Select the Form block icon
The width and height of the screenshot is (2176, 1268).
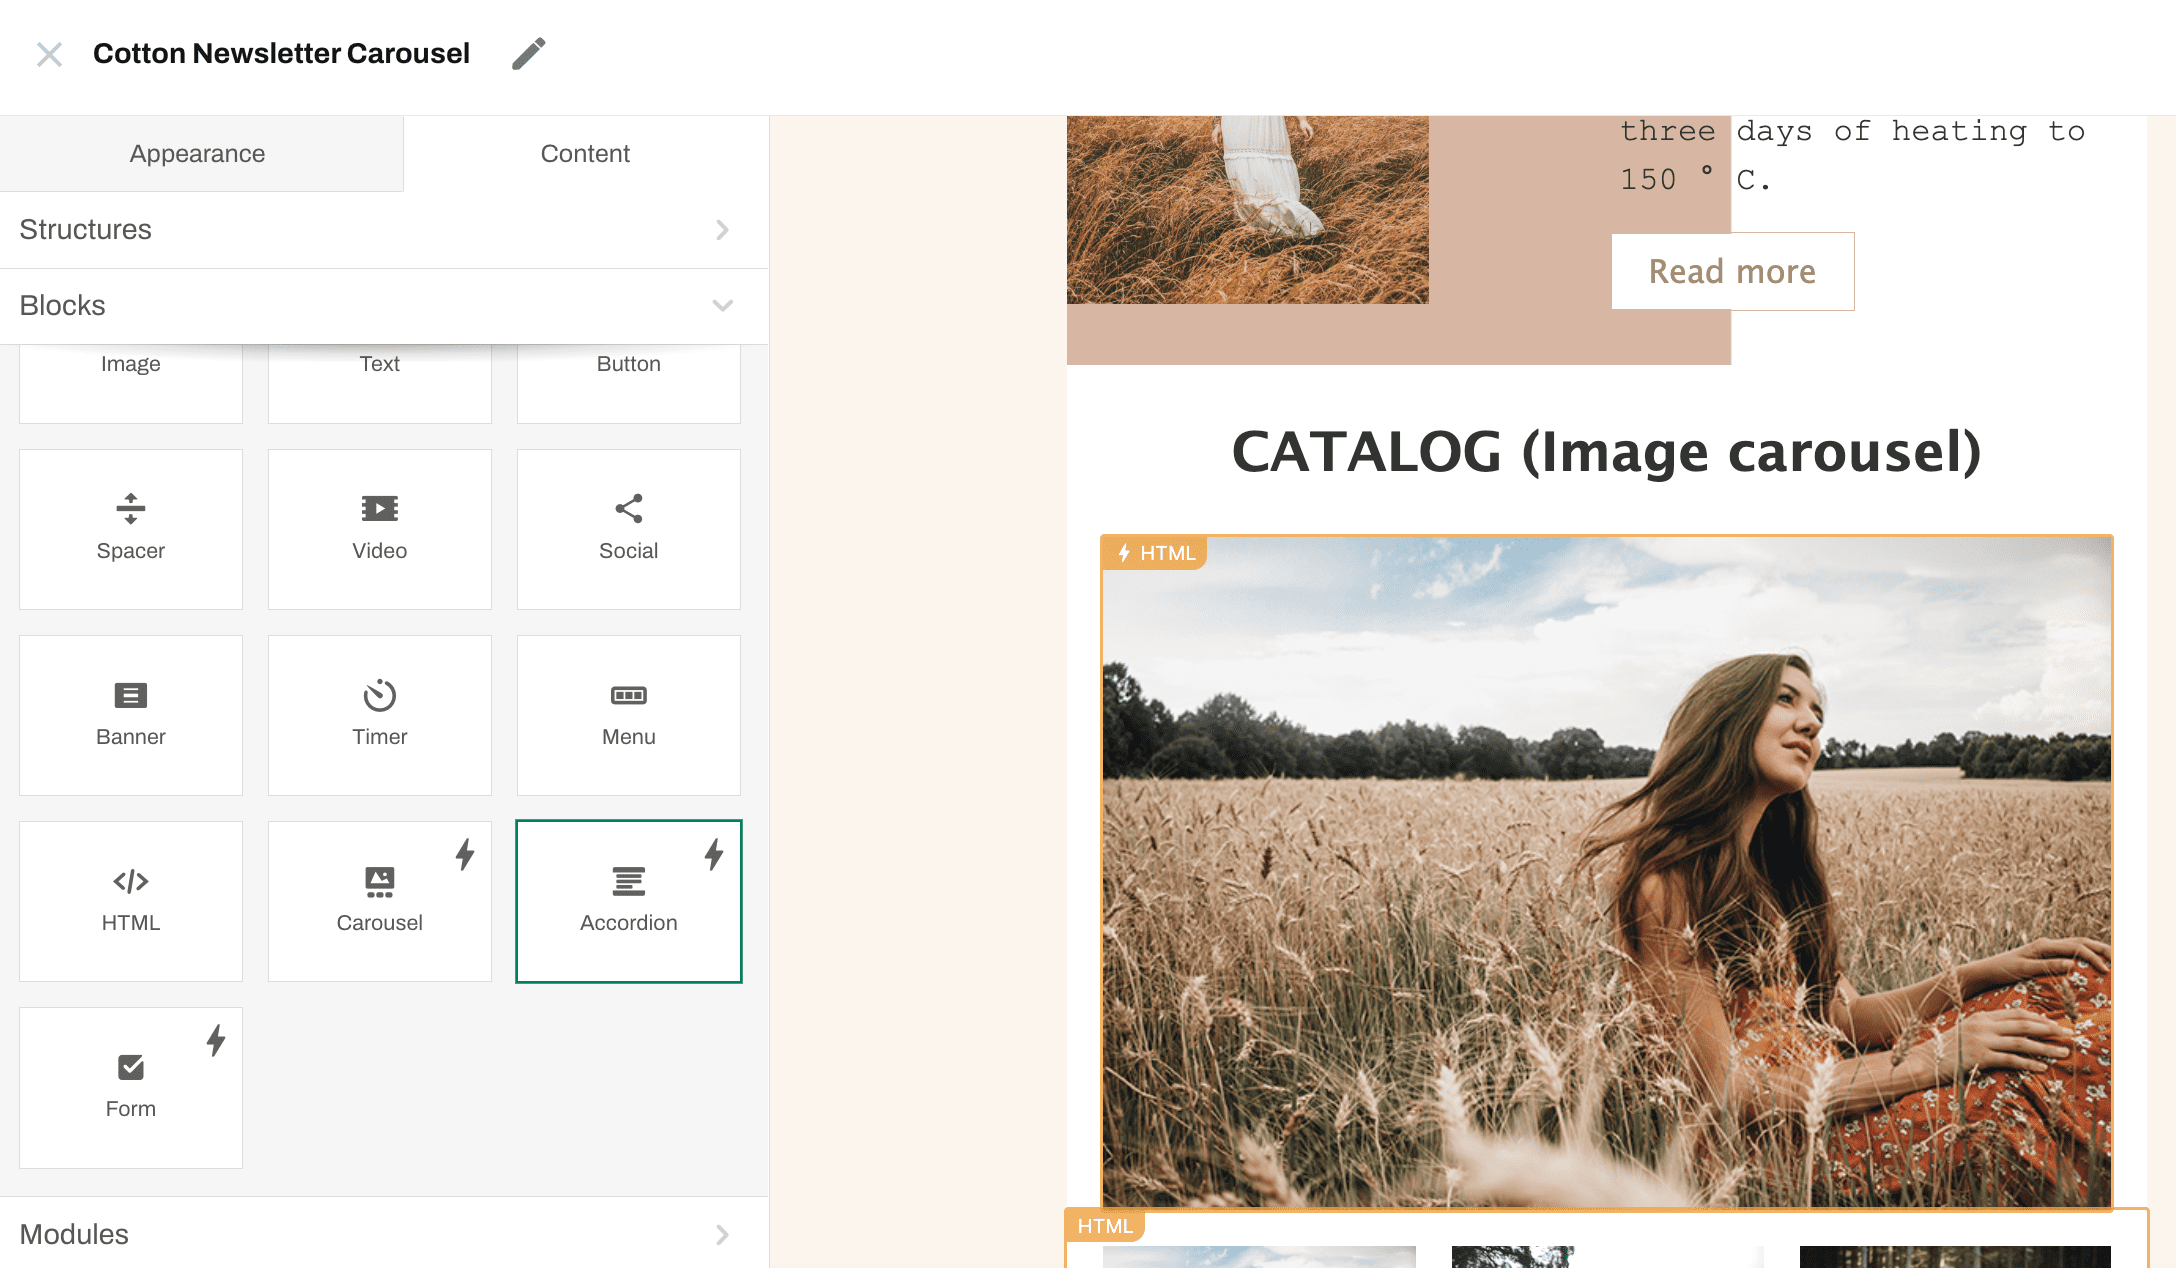point(131,1067)
